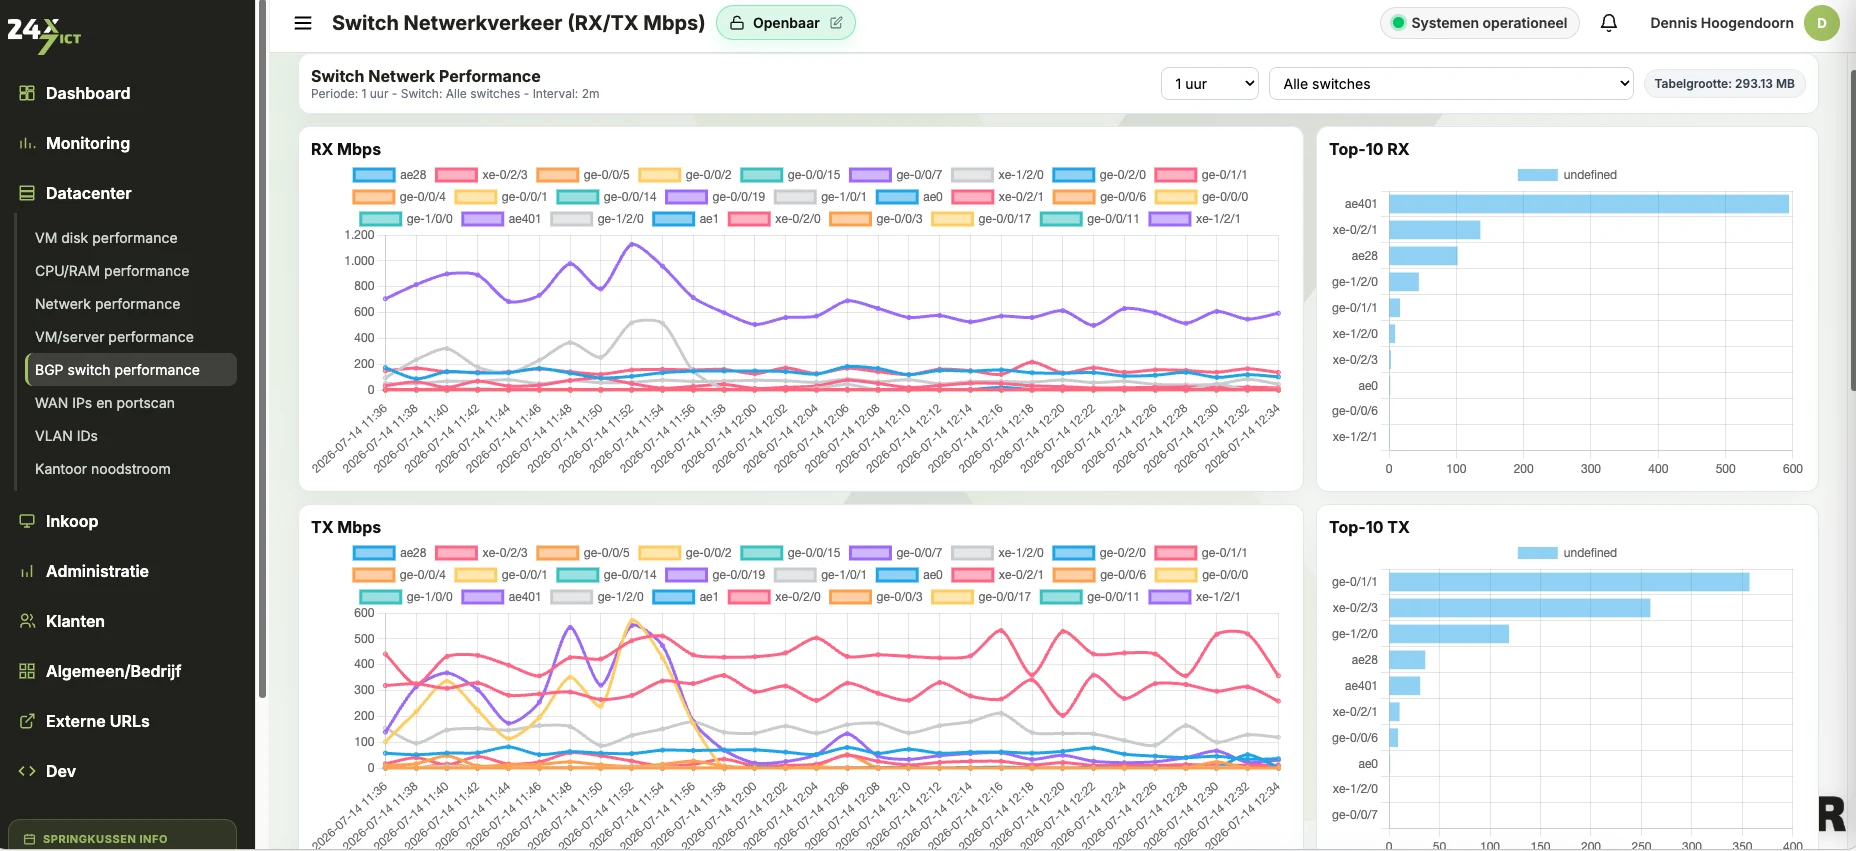Hide ae401 series in RX Mbps legend
This screenshot has width=1856, height=851.
click(x=501, y=219)
